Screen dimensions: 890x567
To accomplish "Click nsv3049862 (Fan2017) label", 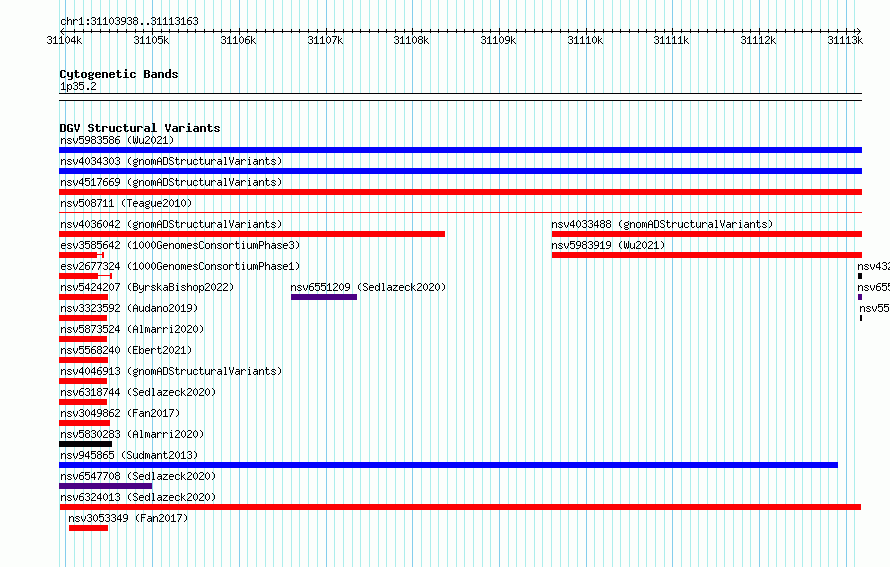I will 120,413.
